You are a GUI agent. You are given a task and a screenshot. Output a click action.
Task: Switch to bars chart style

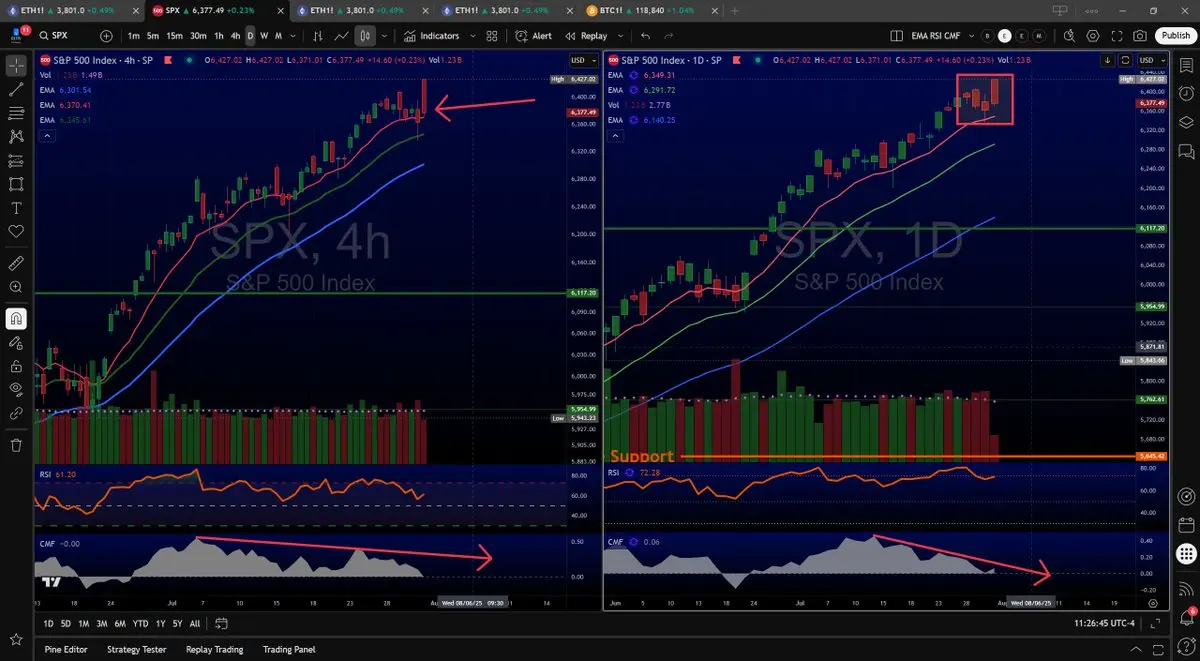tap(317, 36)
